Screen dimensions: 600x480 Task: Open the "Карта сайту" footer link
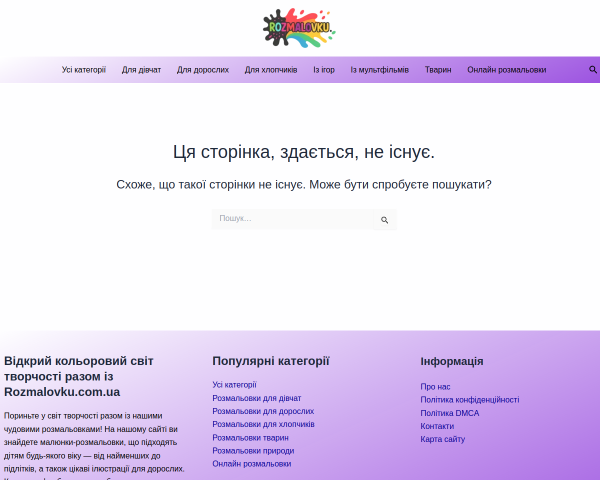click(x=443, y=439)
